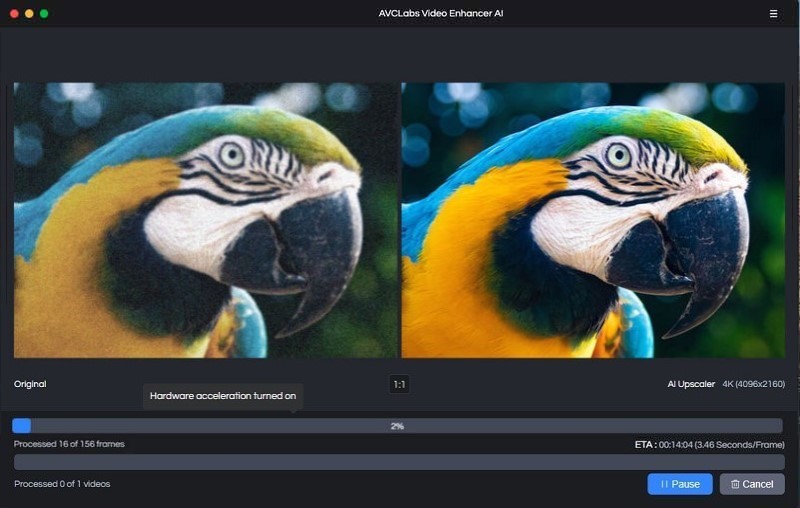Click the ETA time remaining text

click(709, 445)
